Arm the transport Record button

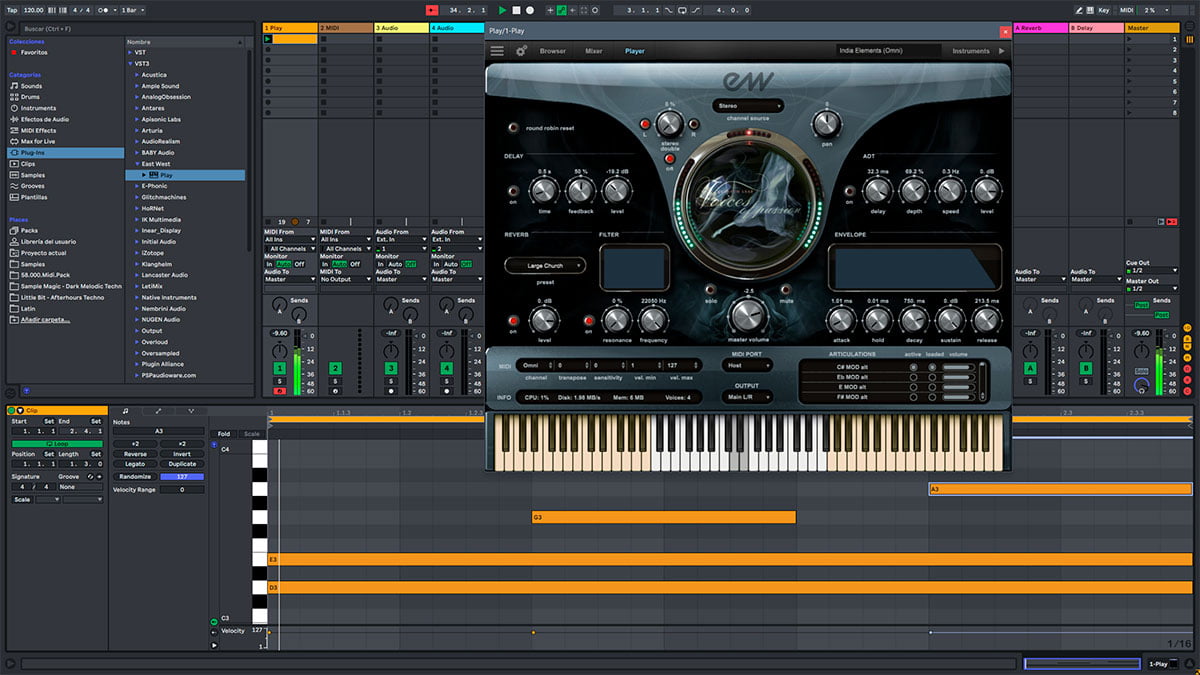point(530,10)
